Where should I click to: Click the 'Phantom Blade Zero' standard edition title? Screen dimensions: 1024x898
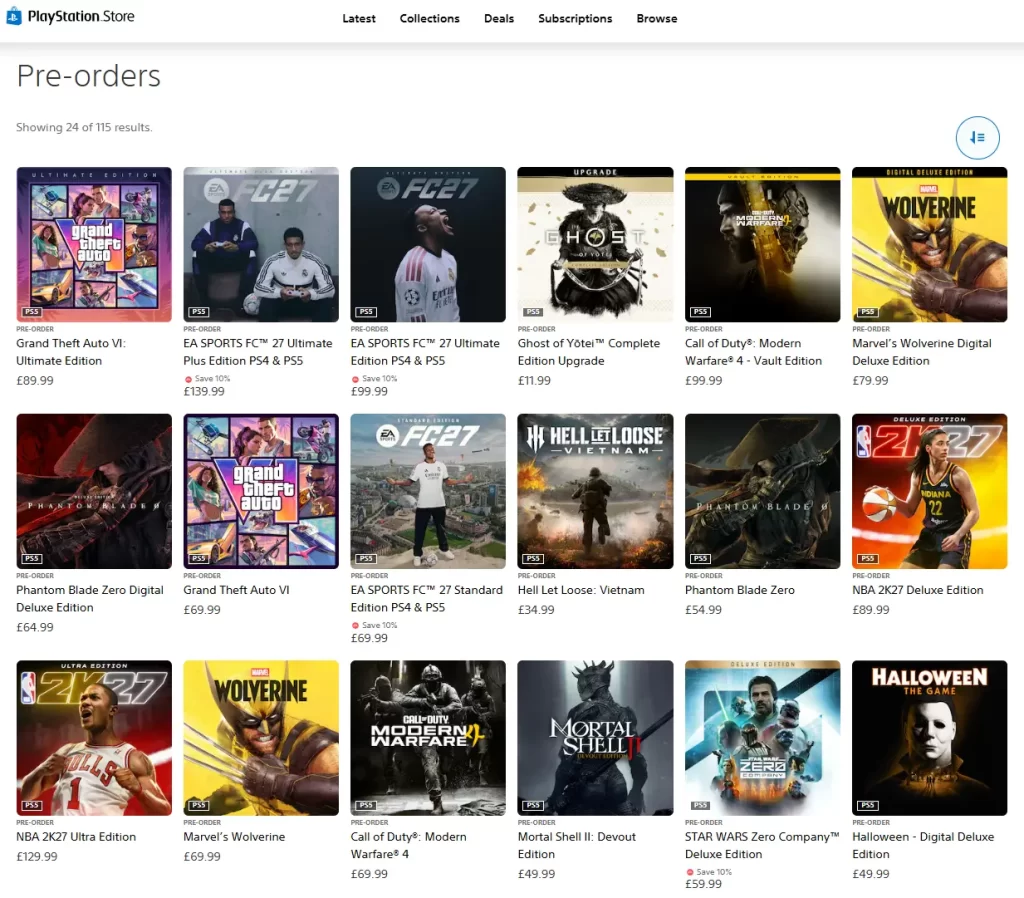[740, 590]
